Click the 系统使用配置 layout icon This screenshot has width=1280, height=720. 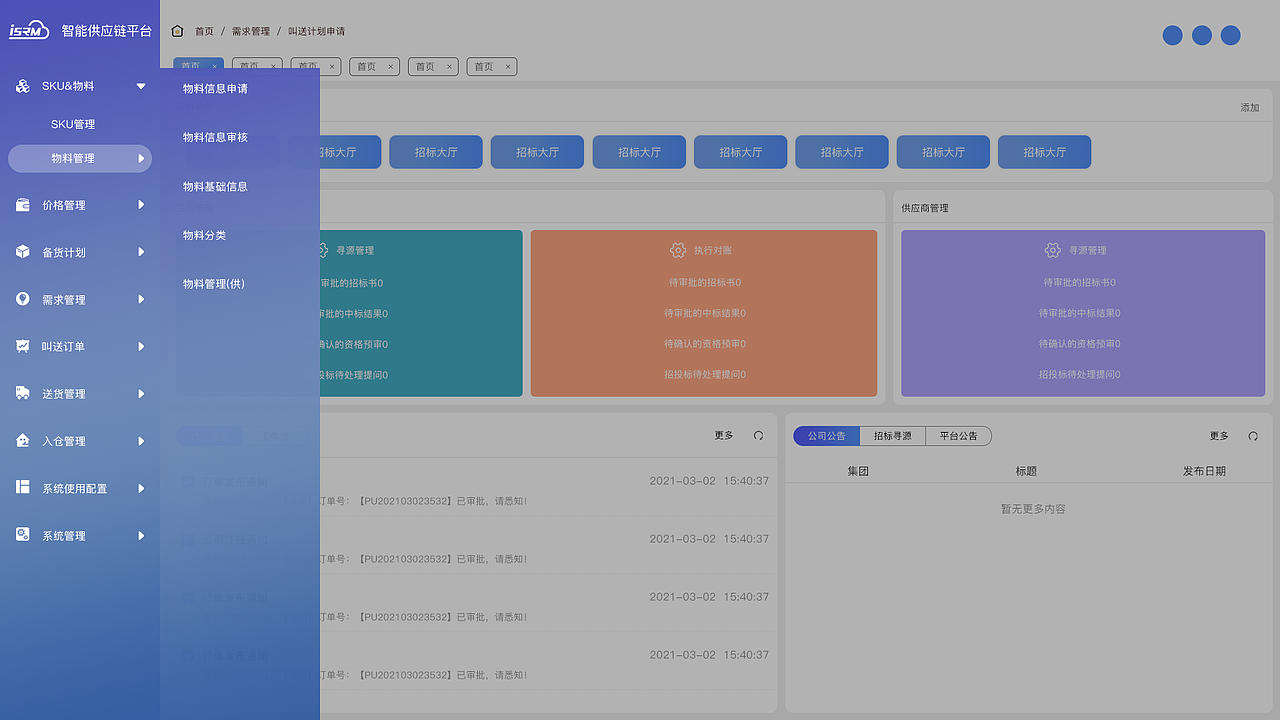point(22,487)
